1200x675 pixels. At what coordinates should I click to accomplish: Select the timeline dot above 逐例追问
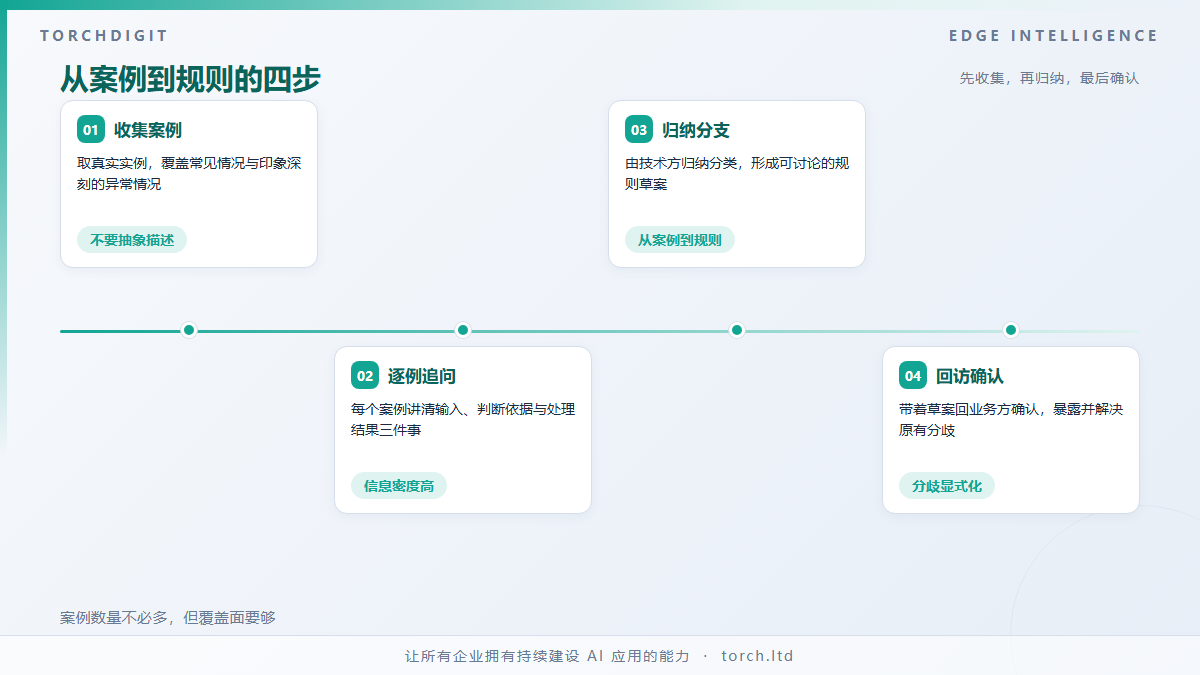click(463, 330)
